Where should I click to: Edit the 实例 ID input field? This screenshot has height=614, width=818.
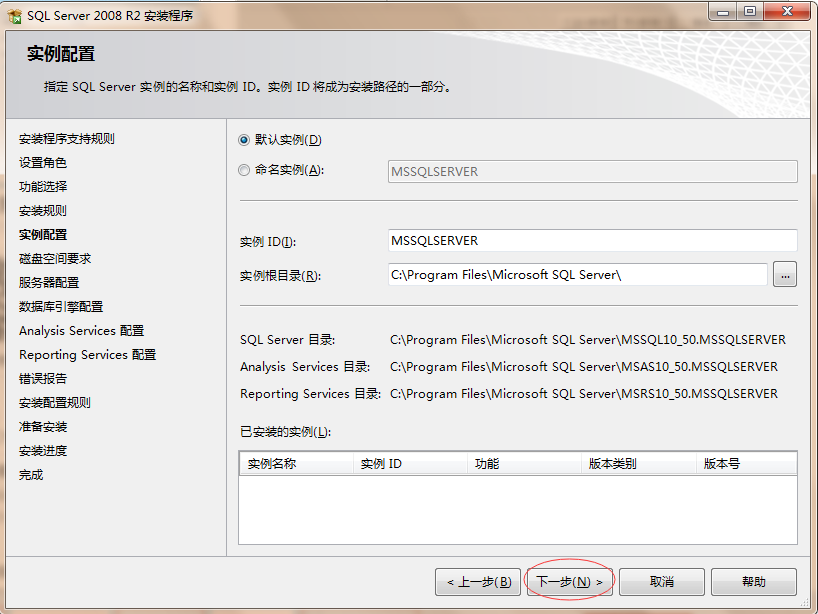(592, 240)
